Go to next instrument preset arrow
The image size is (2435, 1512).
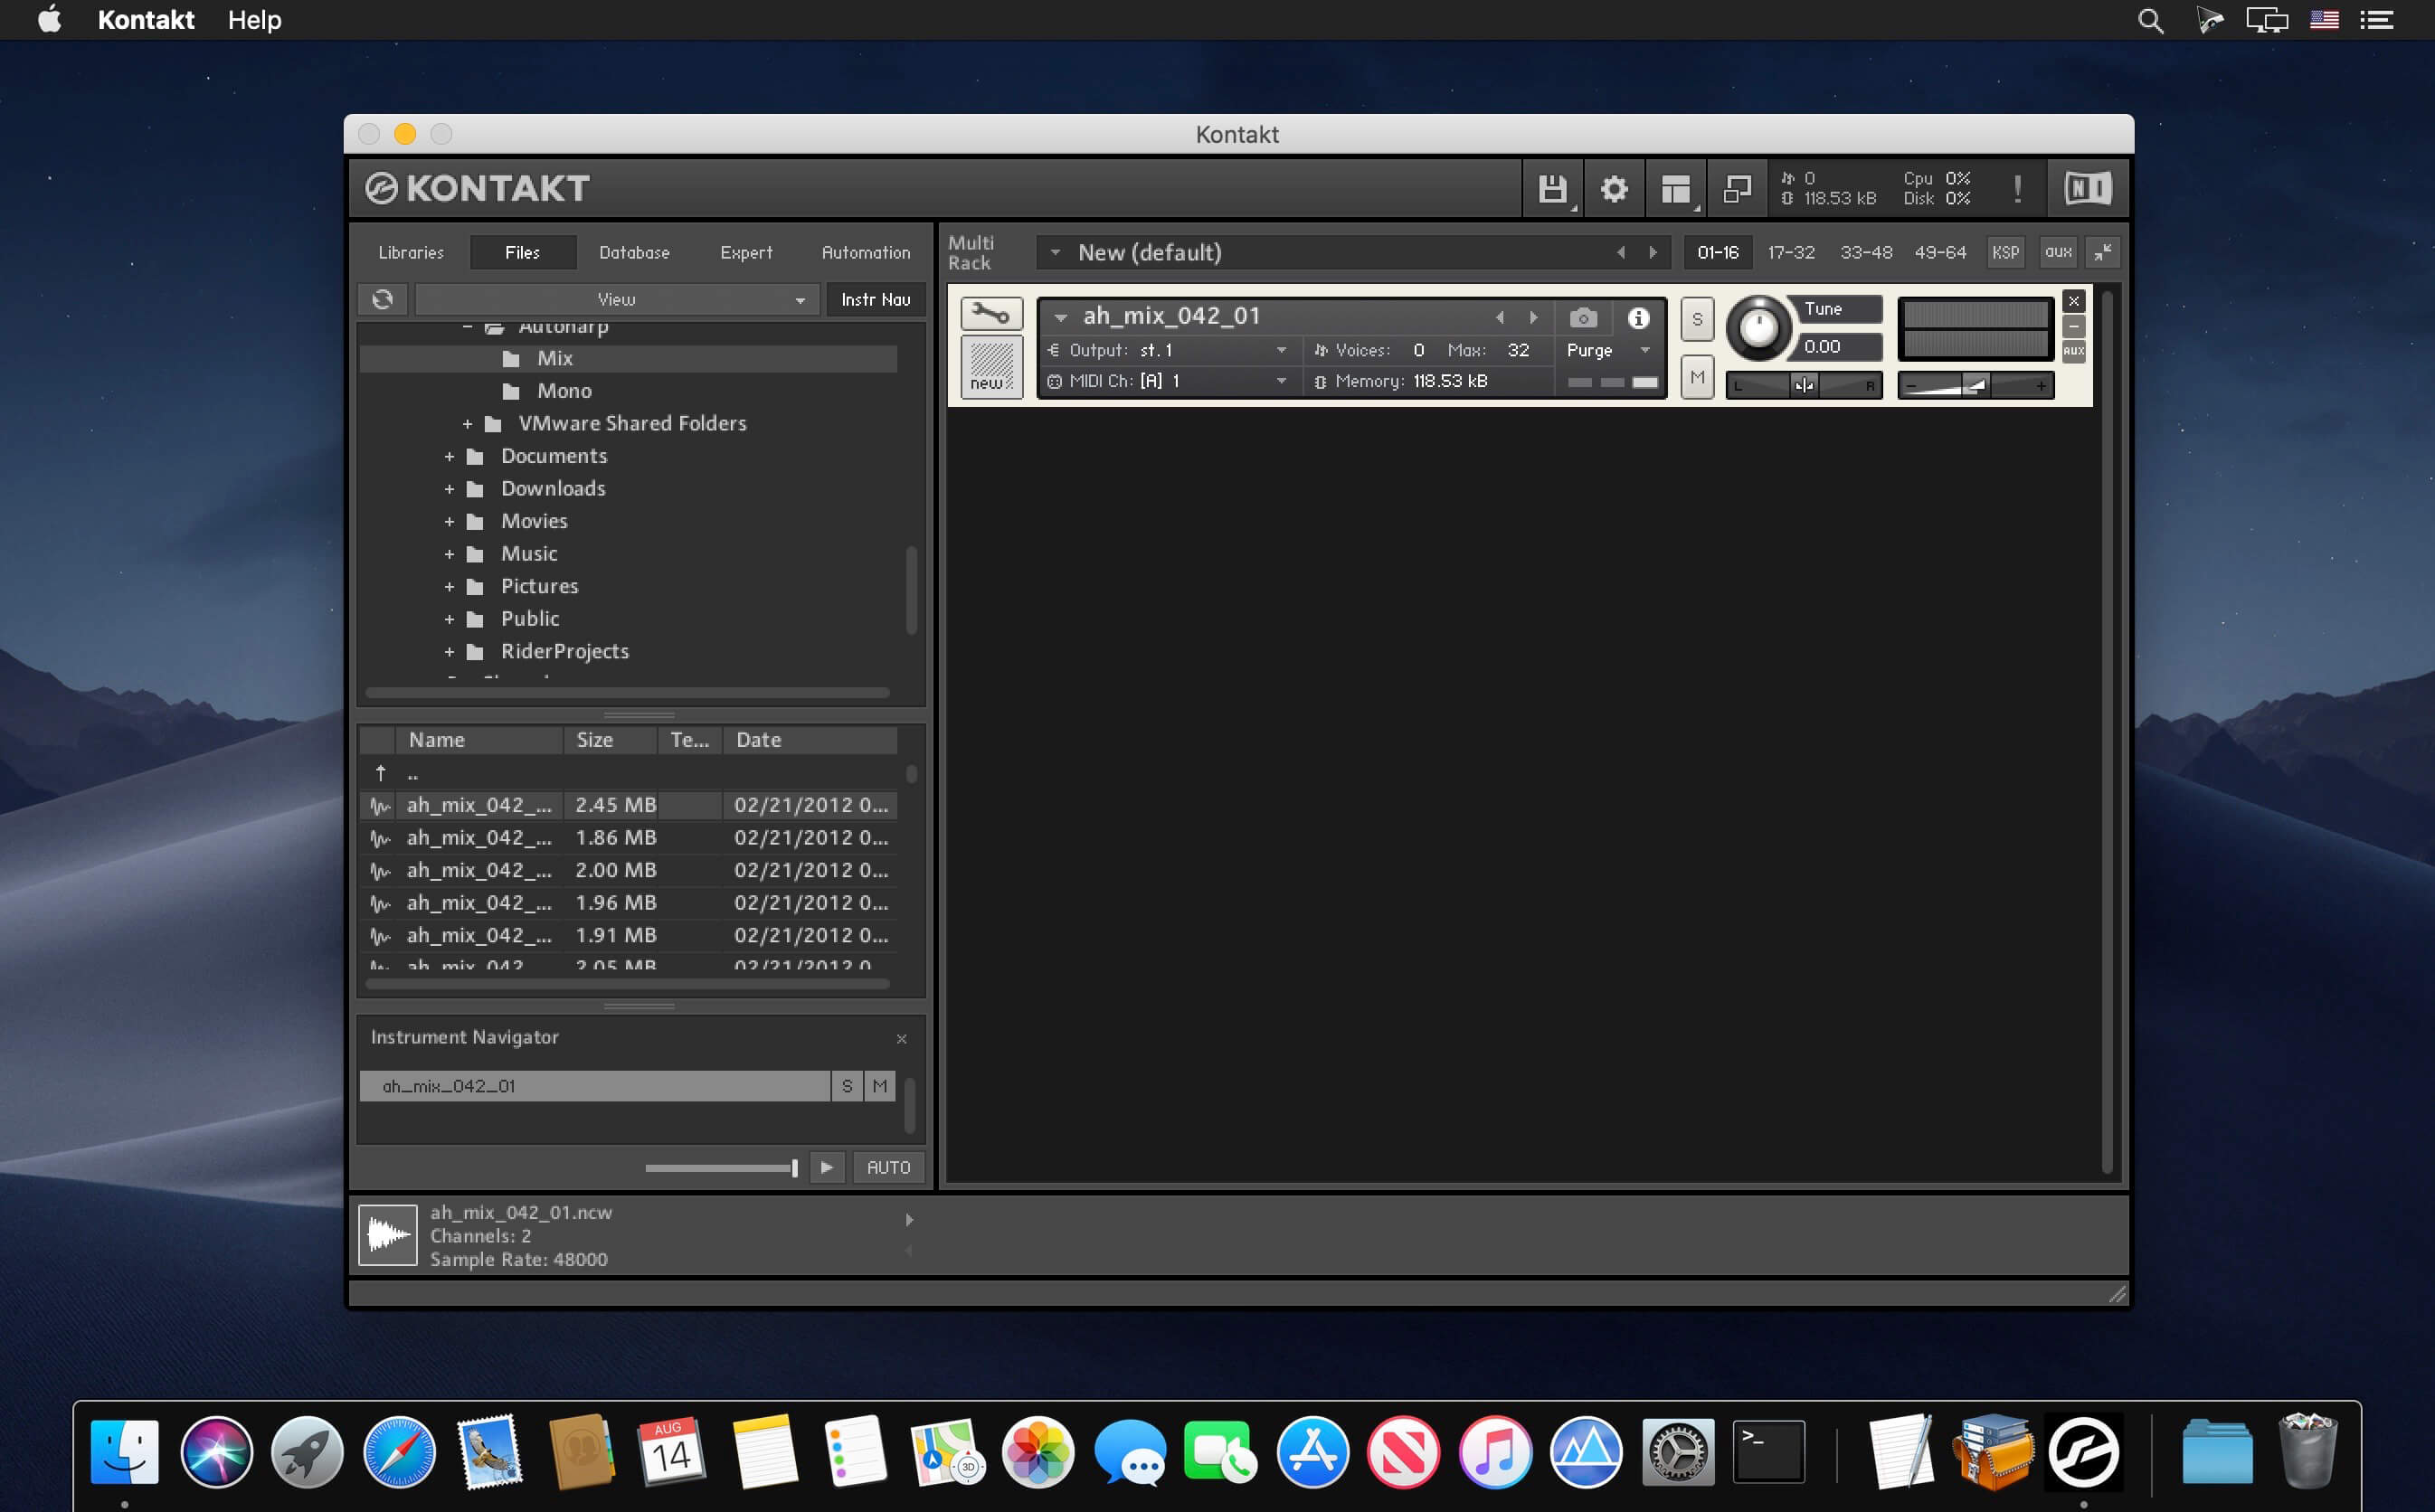(x=1534, y=318)
